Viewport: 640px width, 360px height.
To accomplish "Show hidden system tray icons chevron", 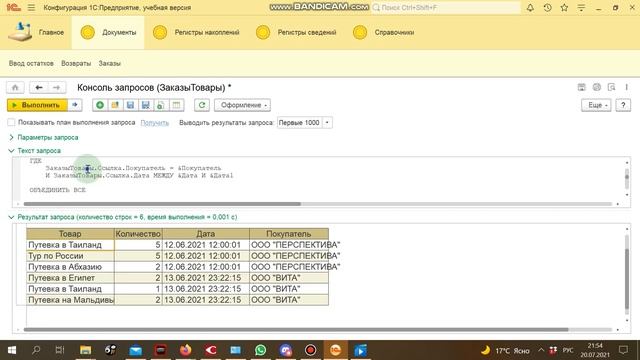I will pyautogui.click(x=541, y=350).
